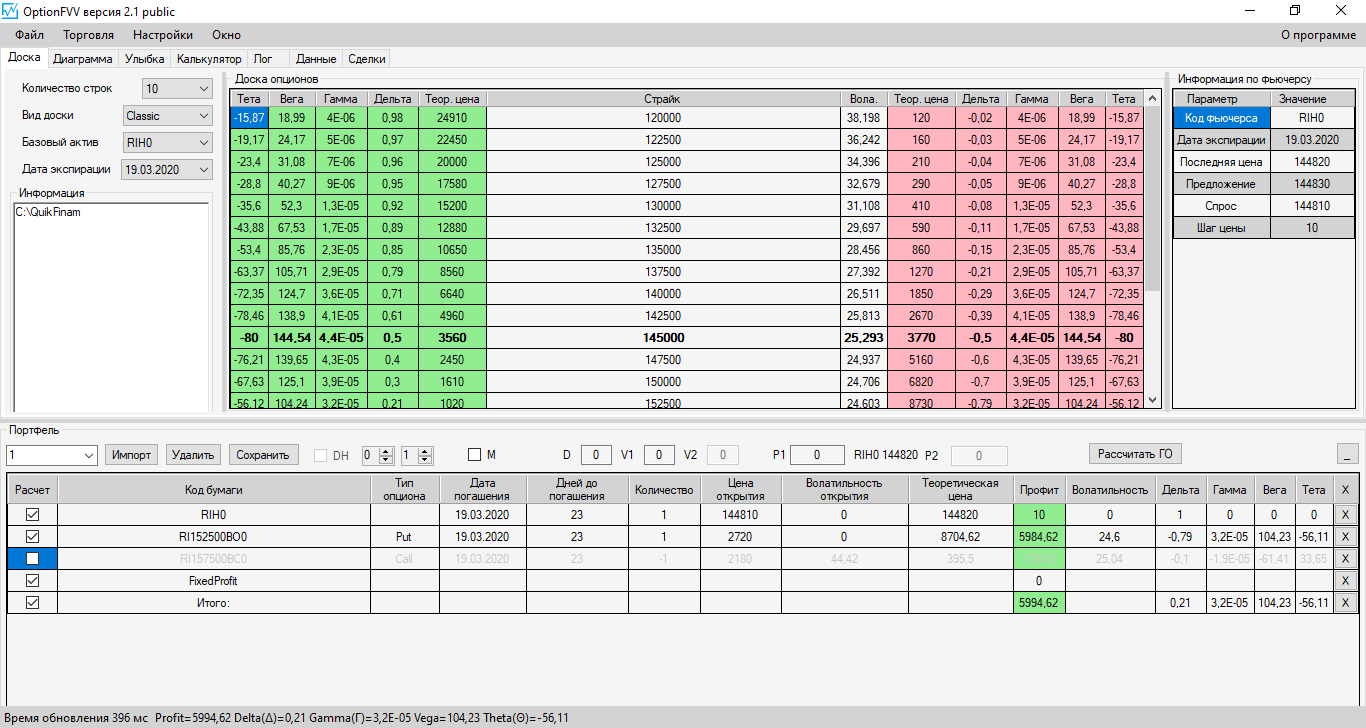This screenshot has height=728, width=1366.
Task: Switch to the Калькулятор tab
Action: click(209, 59)
